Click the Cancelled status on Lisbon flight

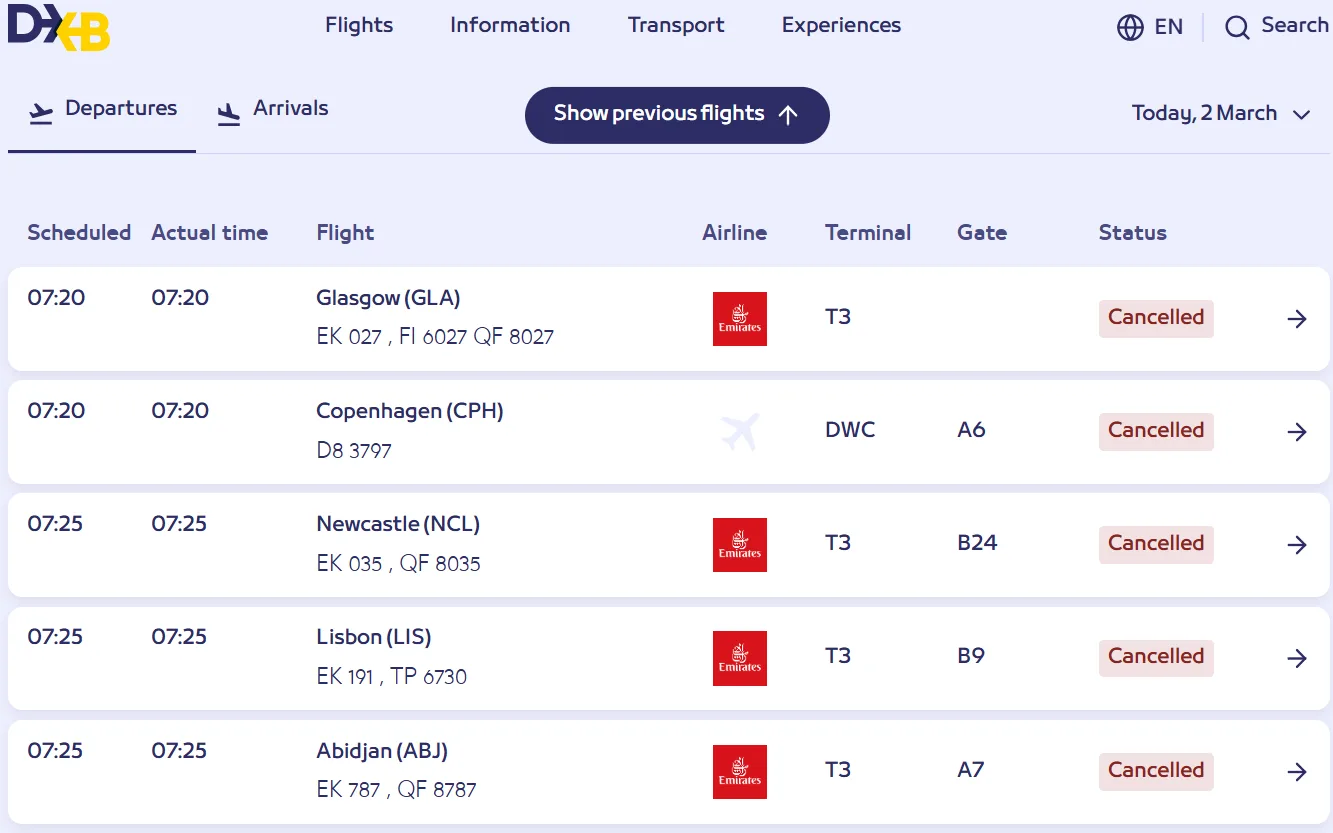click(x=1156, y=657)
